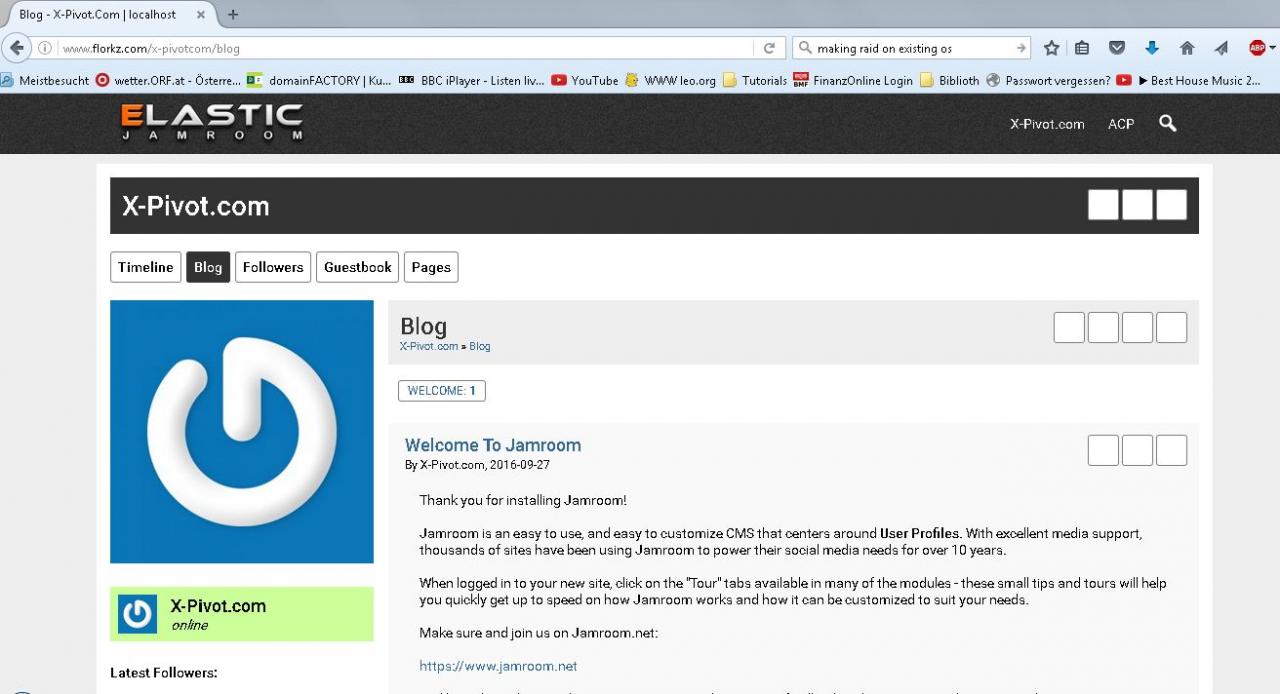
Task: Click the paper plane share icon
Action: (1221, 48)
